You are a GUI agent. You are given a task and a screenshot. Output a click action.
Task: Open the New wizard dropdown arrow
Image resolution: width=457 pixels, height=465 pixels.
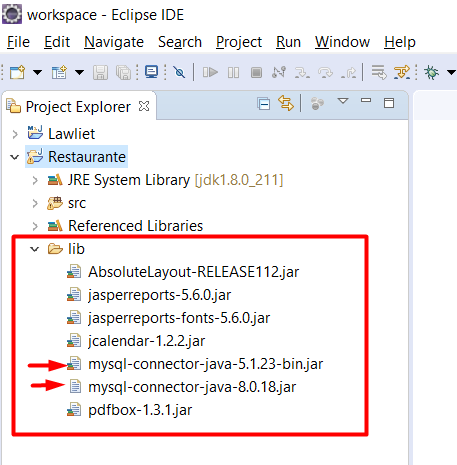pos(37,72)
